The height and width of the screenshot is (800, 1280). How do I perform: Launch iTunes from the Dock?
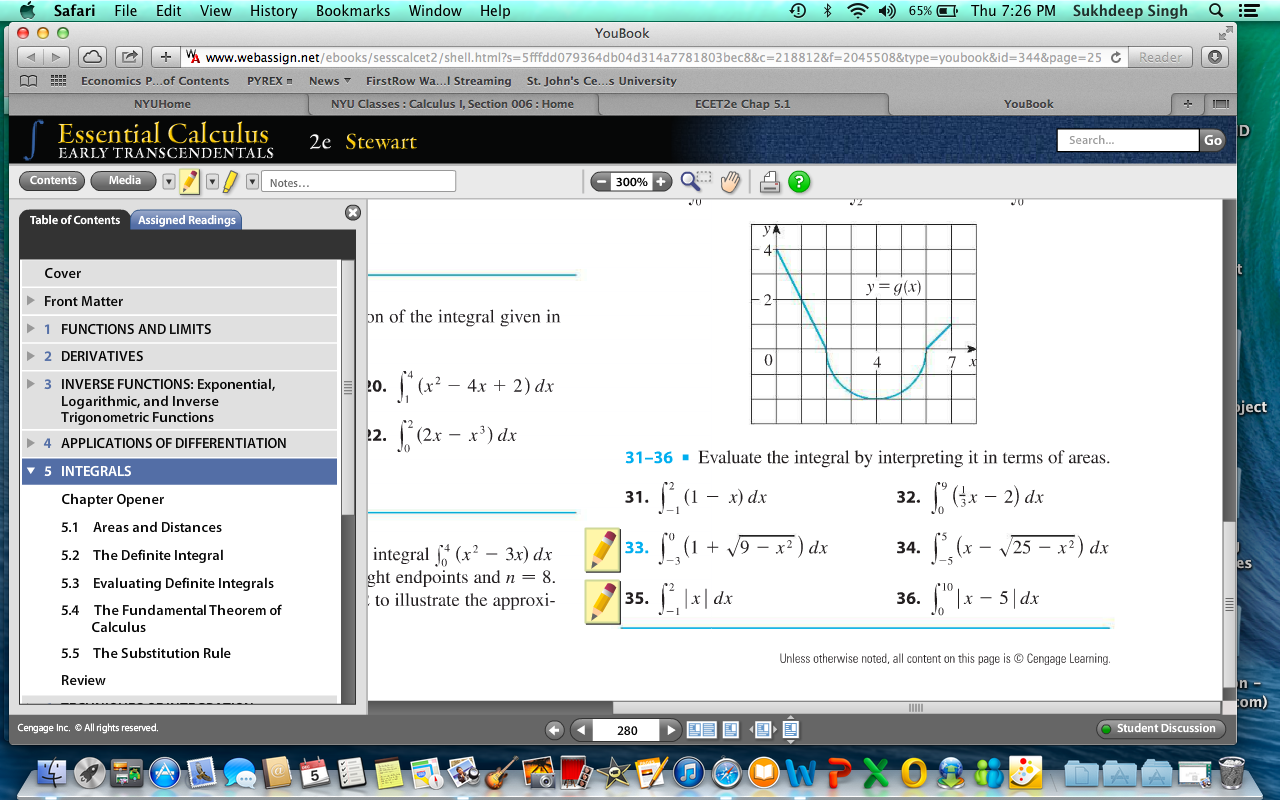[x=689, y=772]
